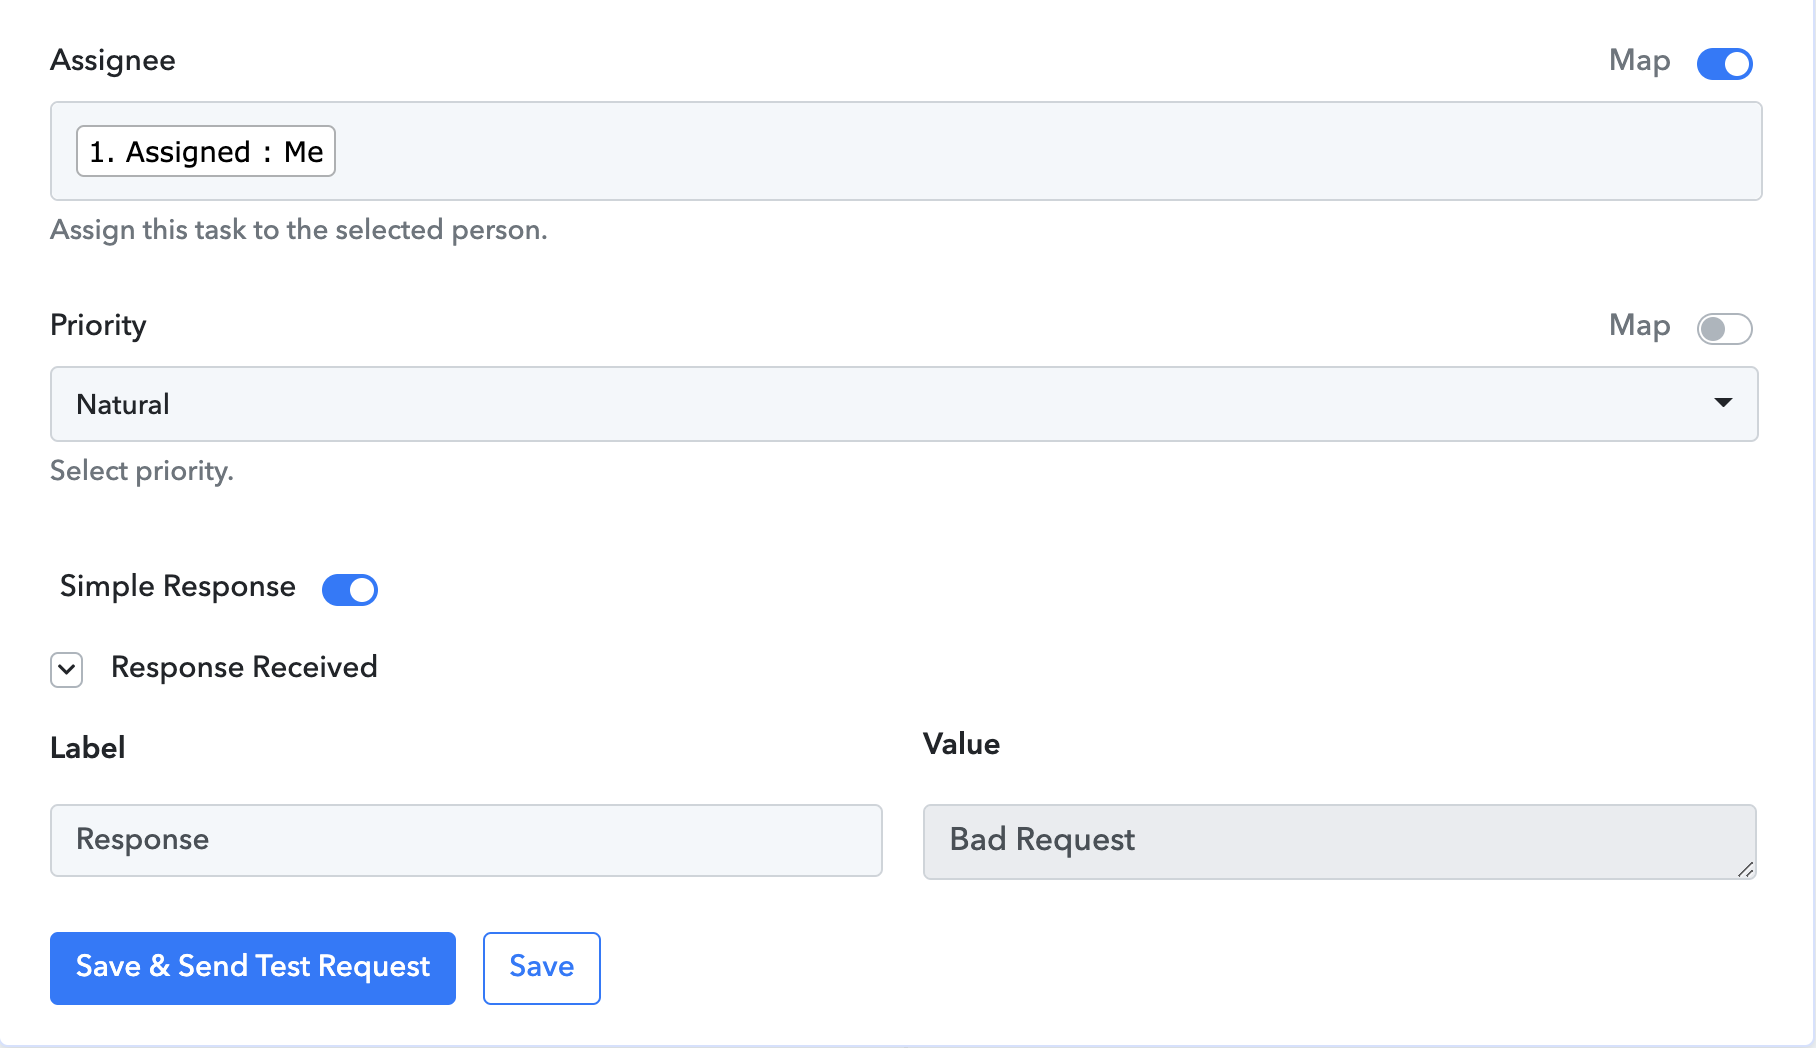This screenshot has width=1816, height=1048.
Task: Turn off the Simple Response toggle
Action: click(x=349, y=590)
